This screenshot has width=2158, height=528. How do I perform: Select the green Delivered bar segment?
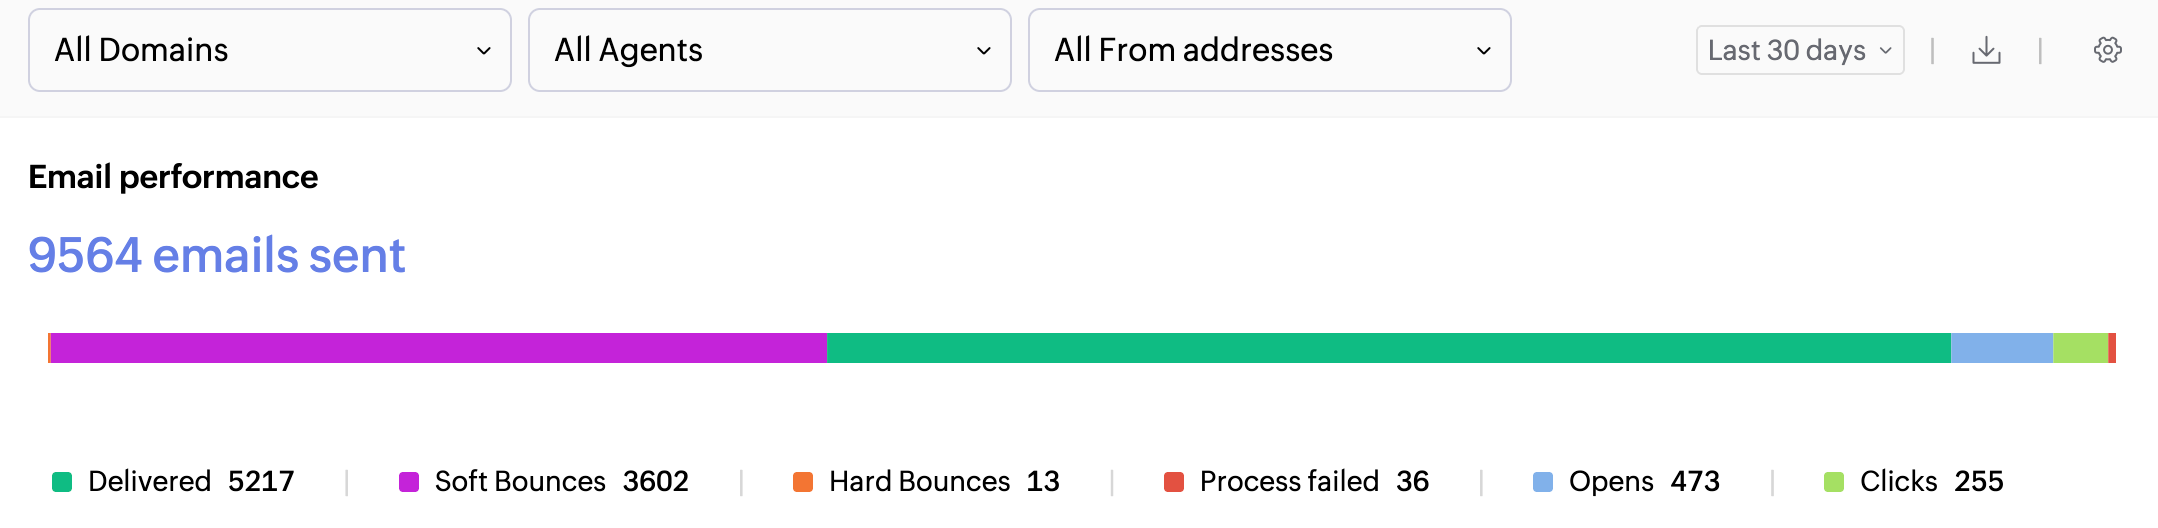[x=1389, y=348]
